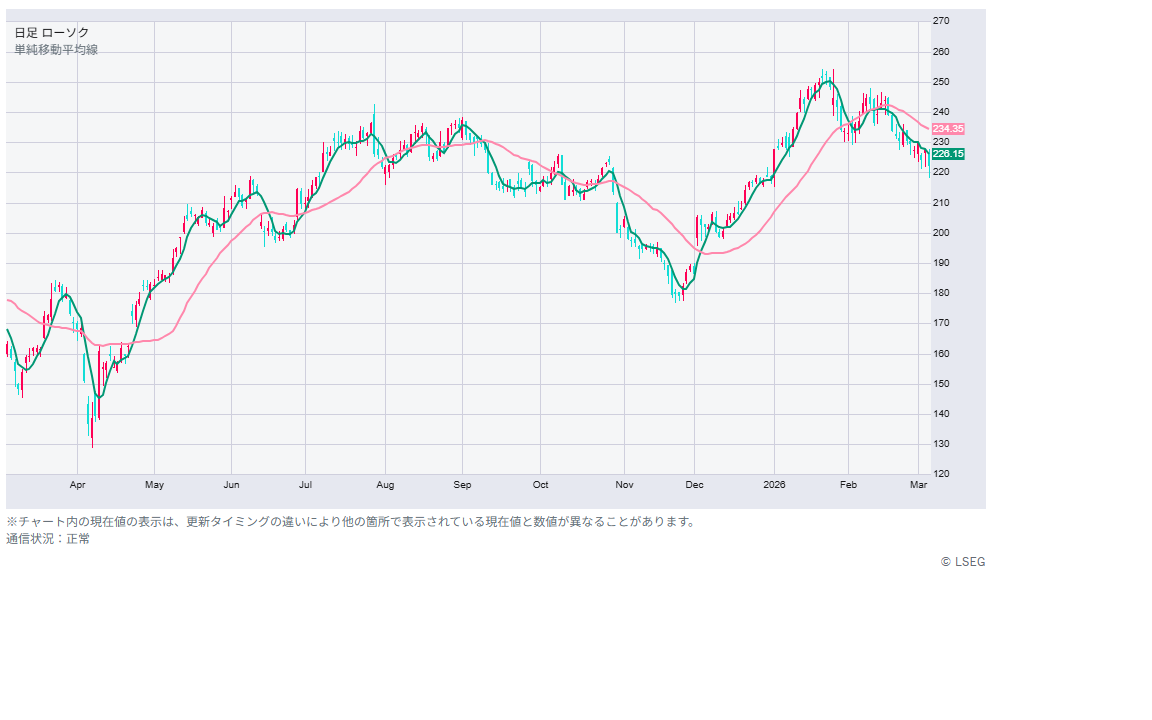The image size is (1152, 720).
Task: Click the Jun label on the date axis
Action: (x=231, y=485)
